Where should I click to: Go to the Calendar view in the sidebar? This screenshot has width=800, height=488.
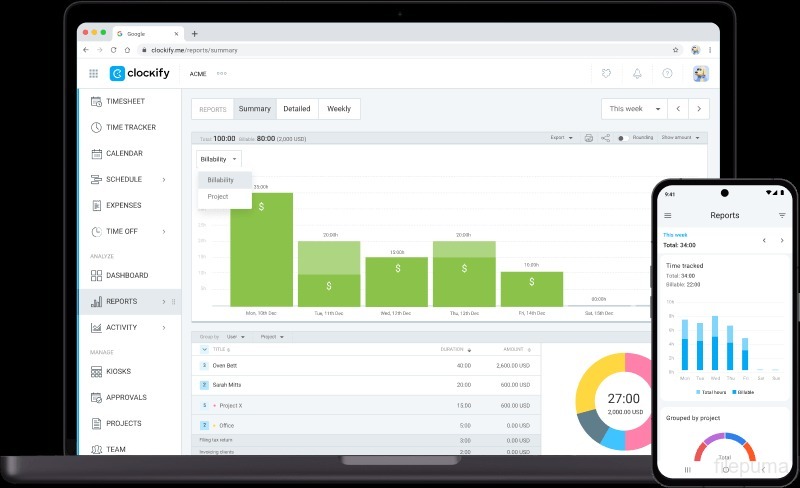click(124, 154)
